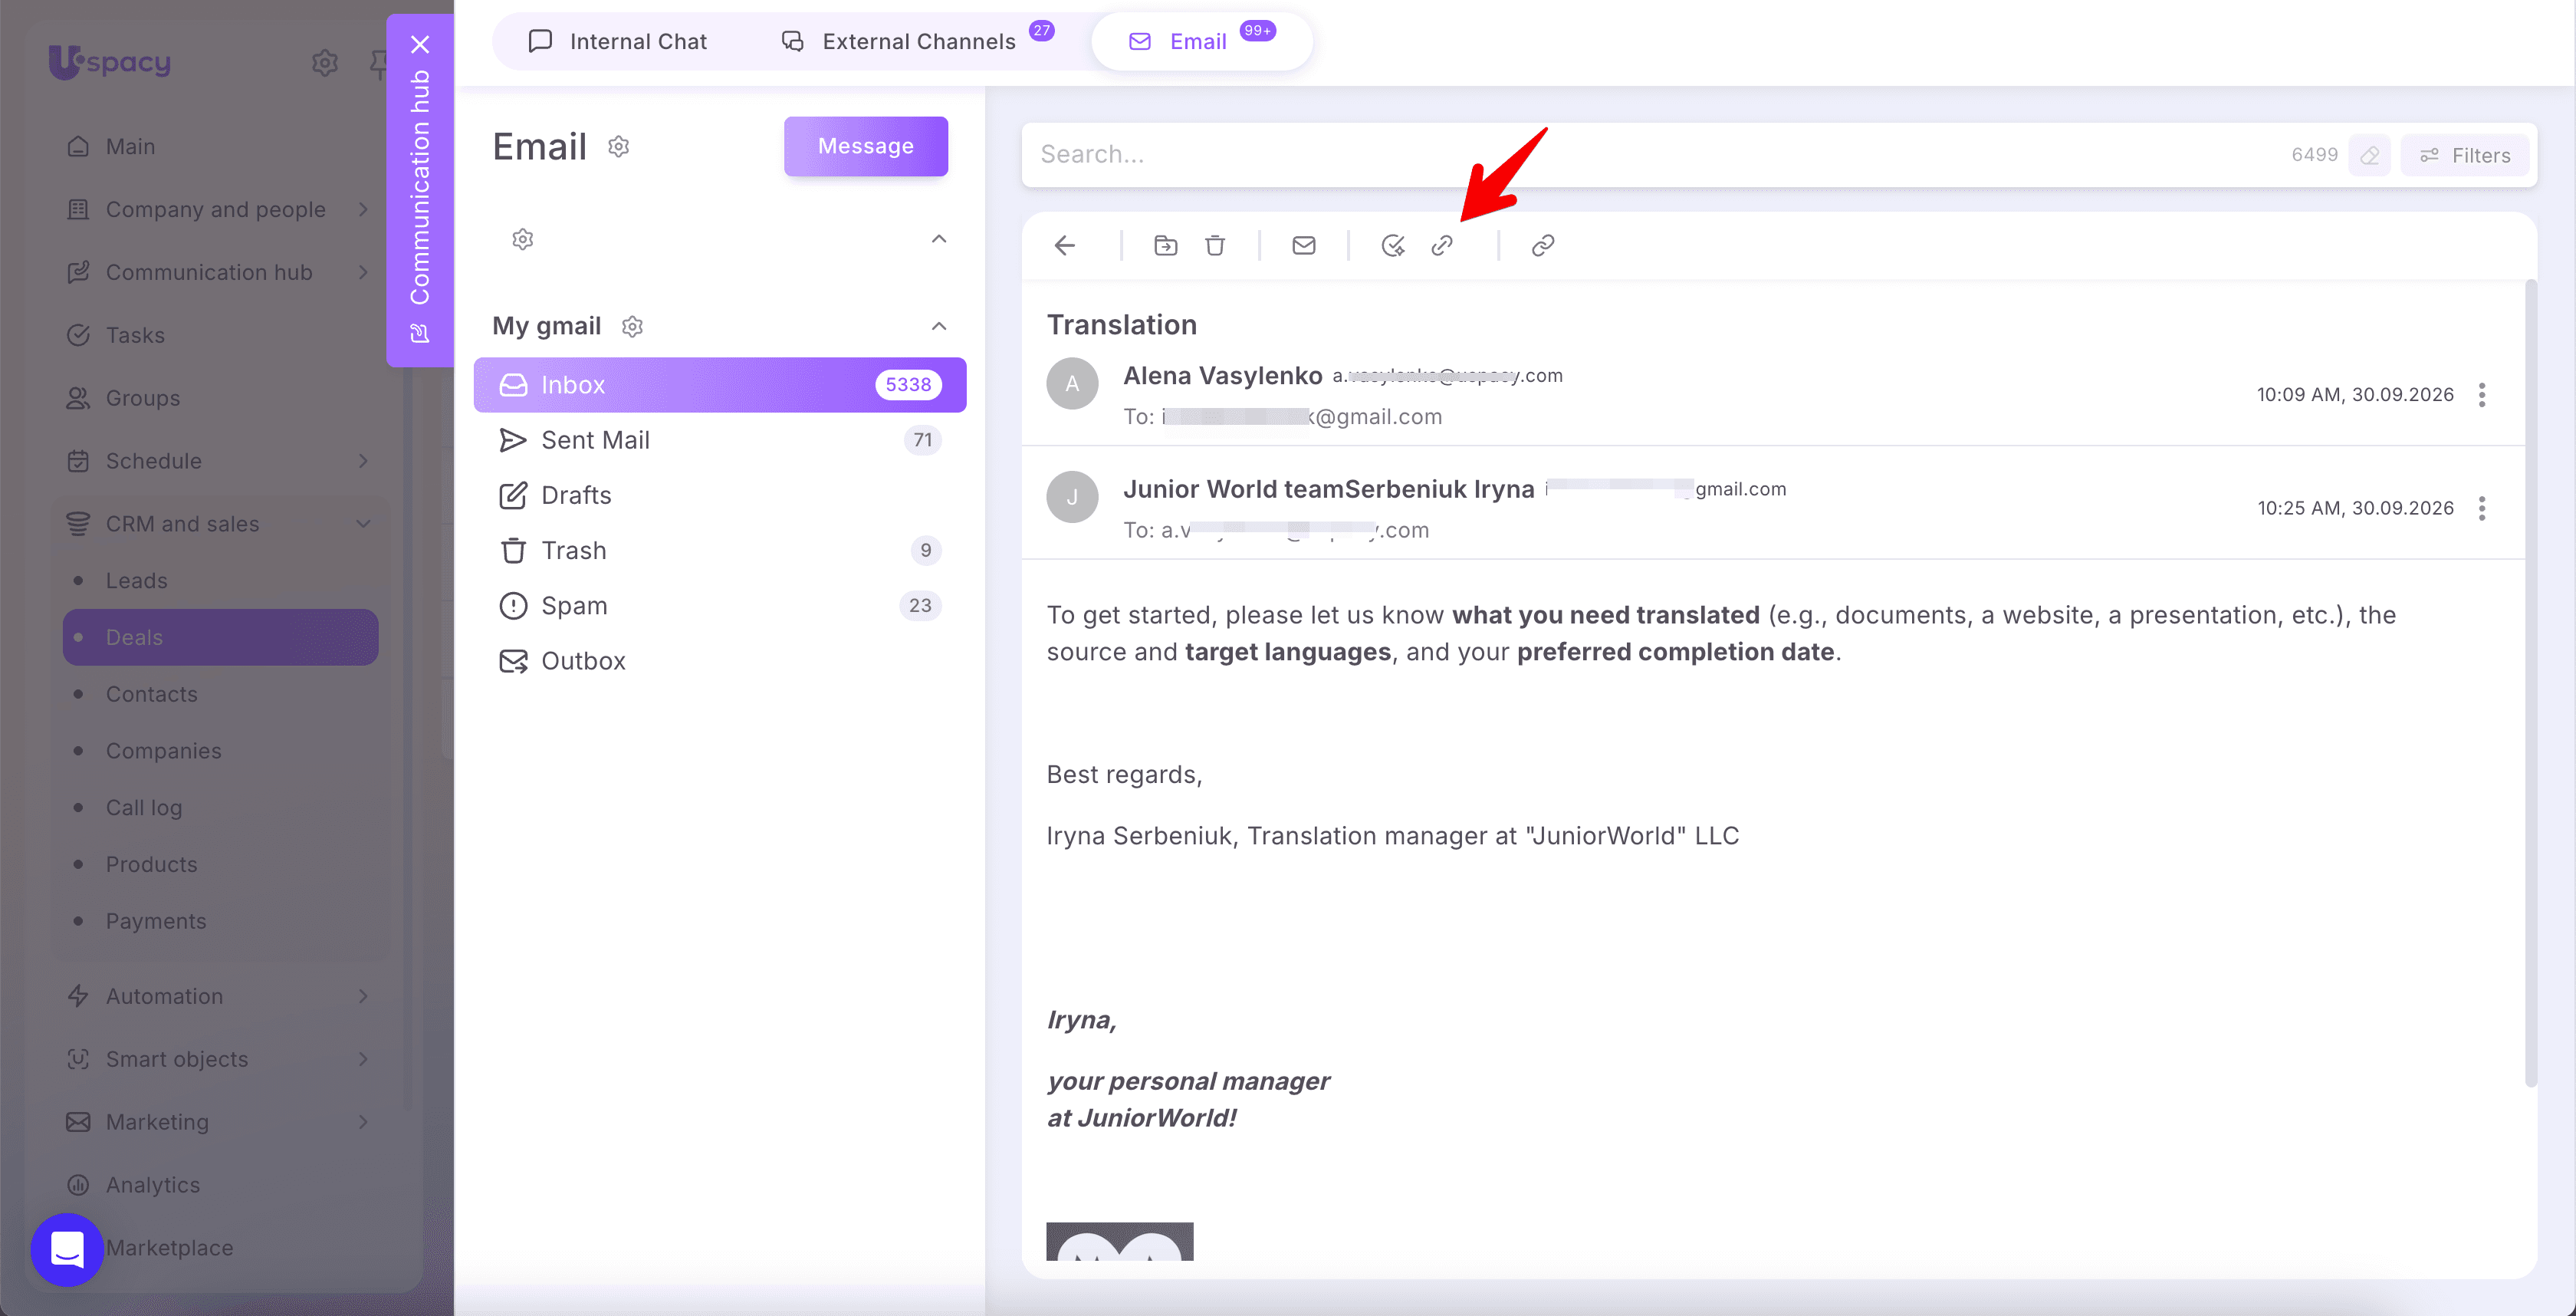This screenshot has width=2576, height=1316.
Task: Open Analytics in sidebar
Action: tap(153, 1185)
